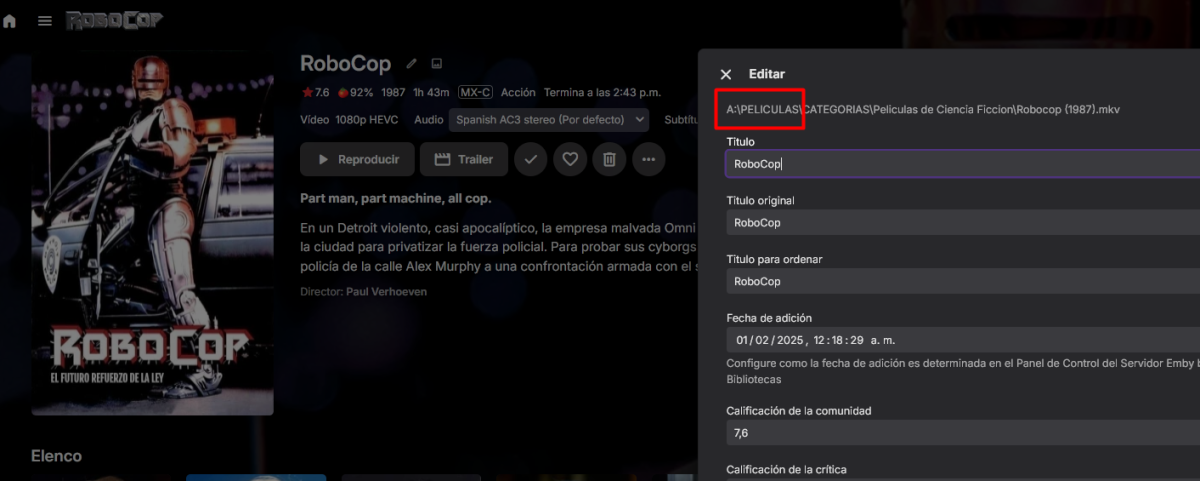Click the file path ending Robocop (1987).mkv
Image resolution: width=1200 pixels, height=481 pixels.
(x=922, y=109)
